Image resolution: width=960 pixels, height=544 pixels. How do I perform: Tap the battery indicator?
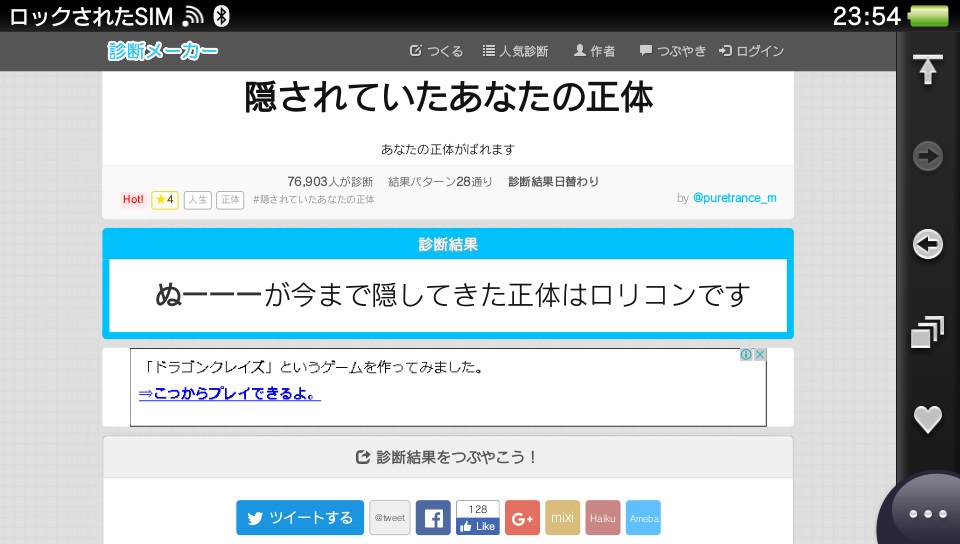click(x=929, y=16)
